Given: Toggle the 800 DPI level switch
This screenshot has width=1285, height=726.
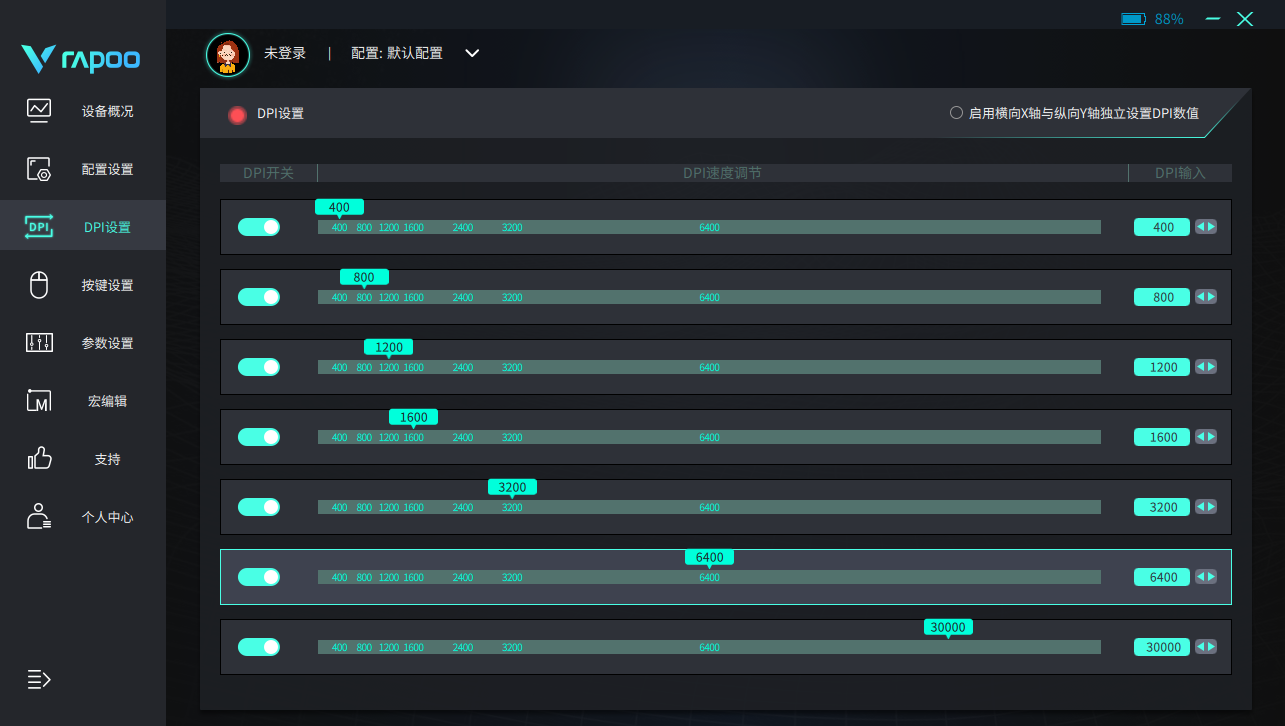Looking at the screenshot, I should click(x=259, y=297).
